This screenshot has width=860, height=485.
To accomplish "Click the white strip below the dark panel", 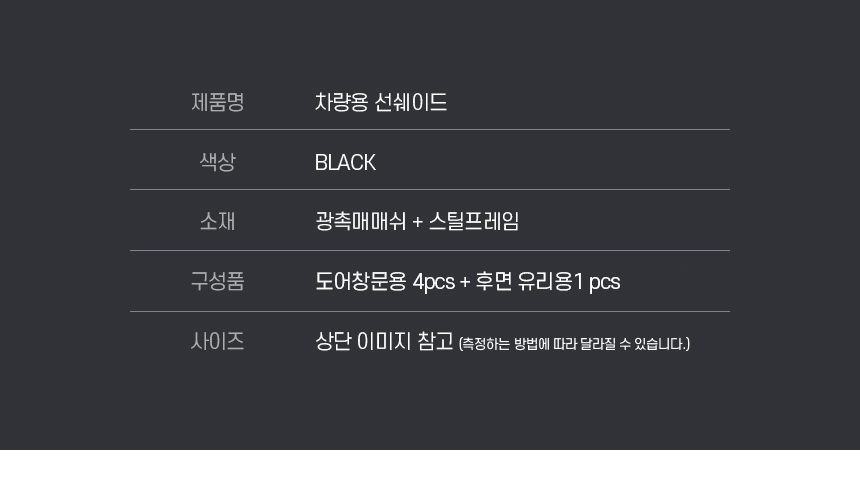I will (430, 467).
